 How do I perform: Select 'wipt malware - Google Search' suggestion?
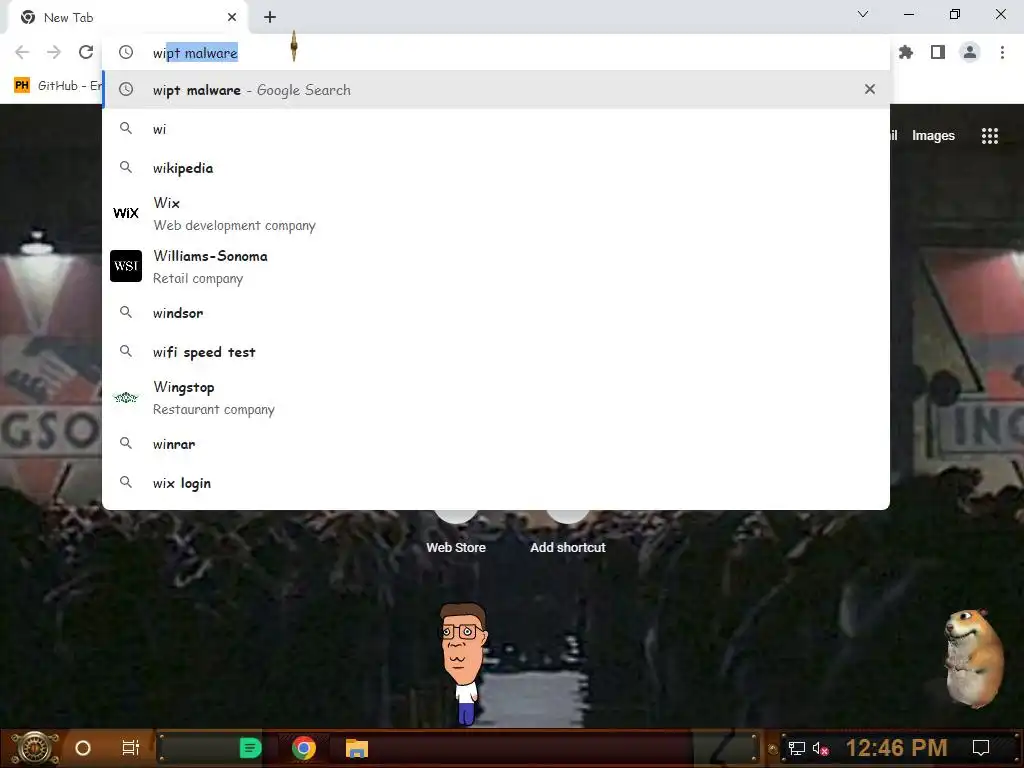496,89
